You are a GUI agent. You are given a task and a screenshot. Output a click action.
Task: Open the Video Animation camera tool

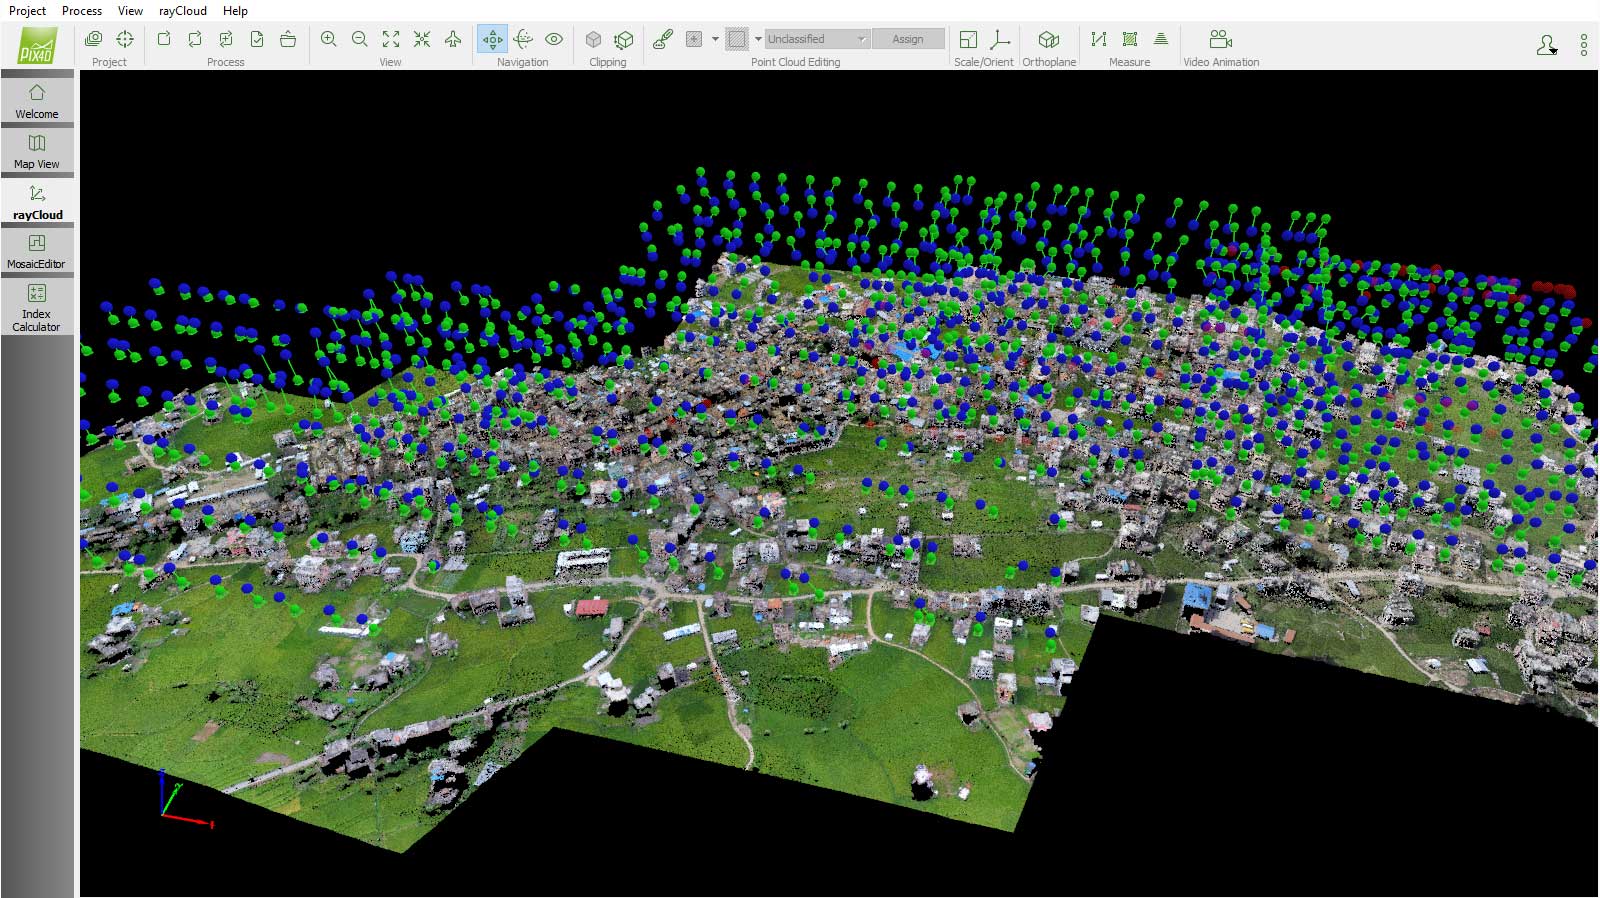pos(1220,39)
